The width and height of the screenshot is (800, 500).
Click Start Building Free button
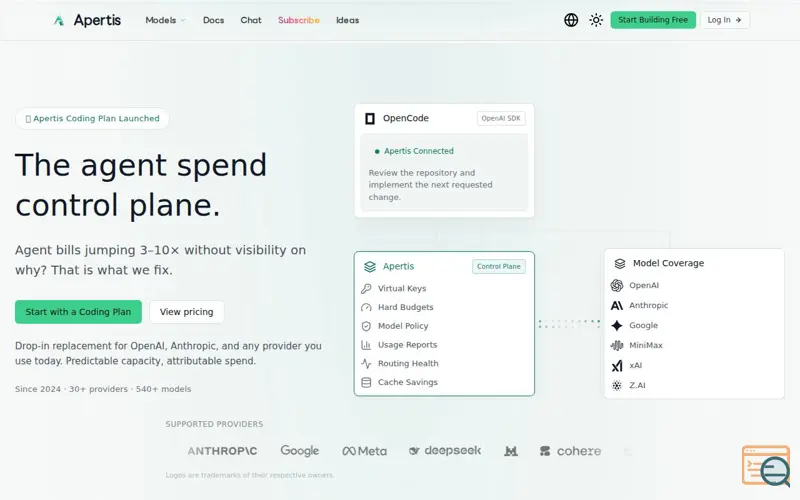[x=653, y=20]
